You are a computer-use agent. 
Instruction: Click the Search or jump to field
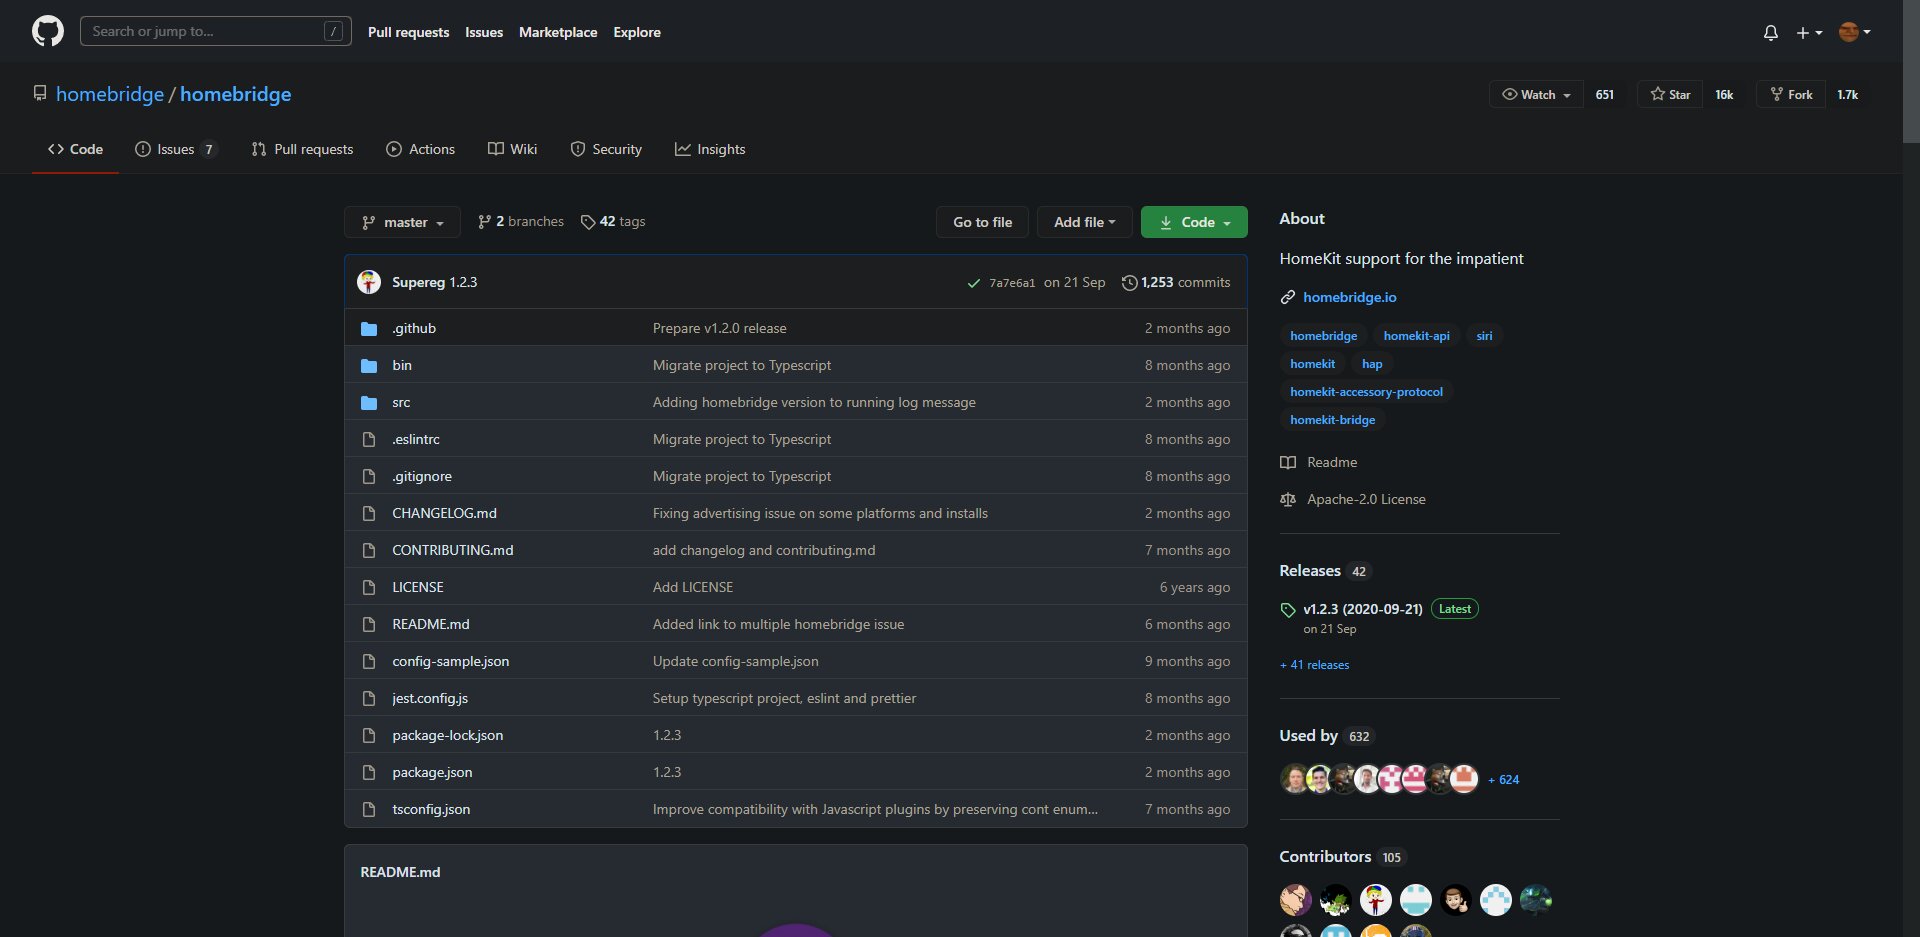point(215,31)
